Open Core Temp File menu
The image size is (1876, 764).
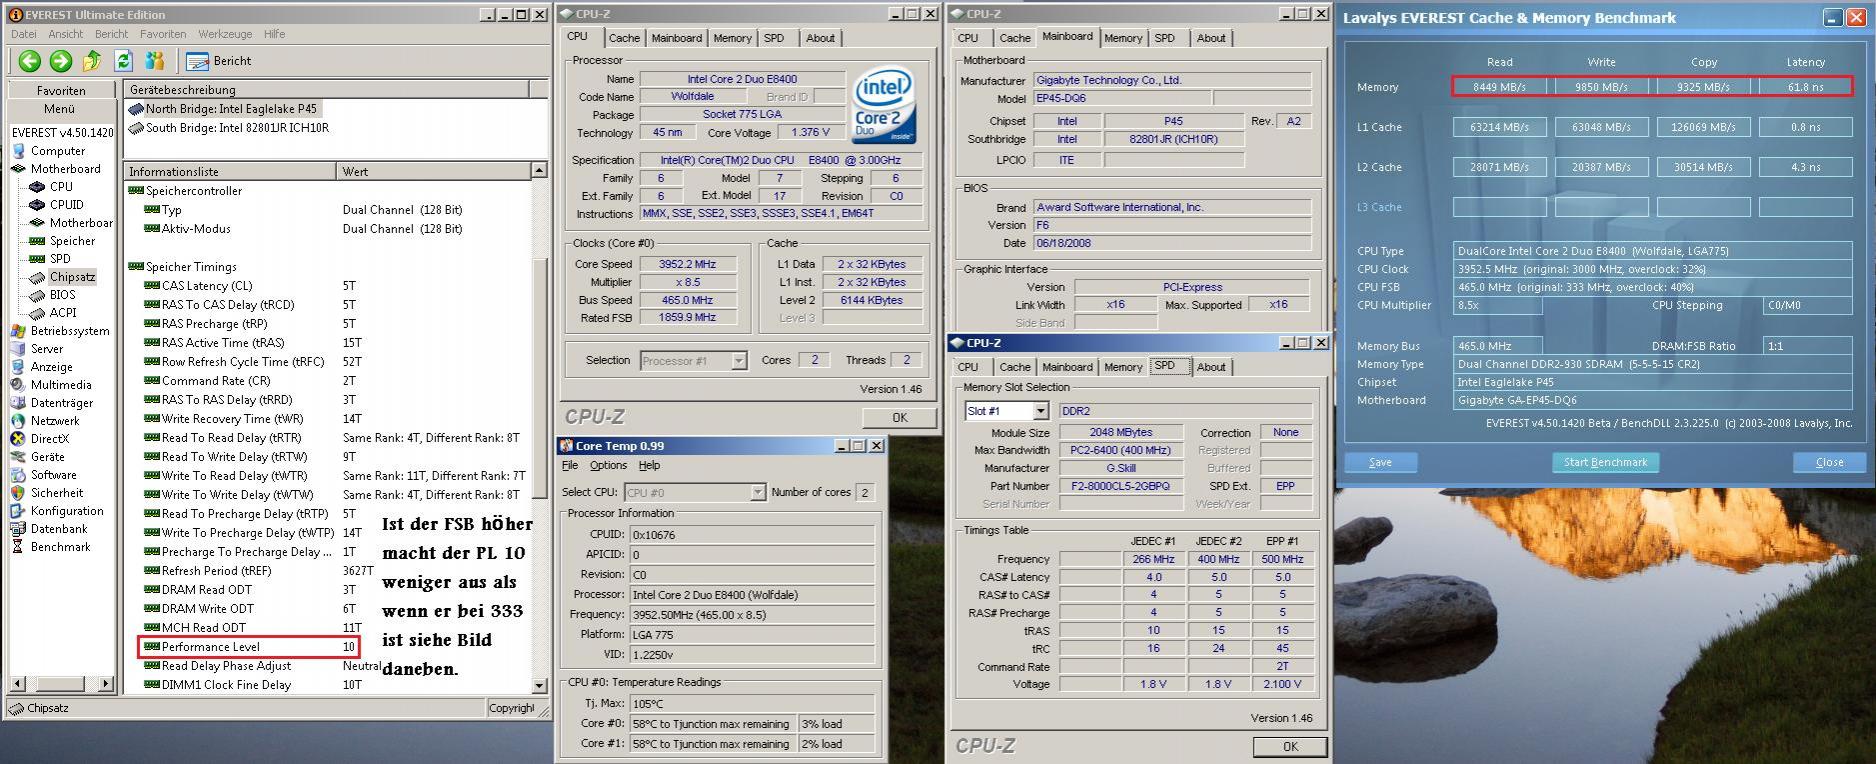click(570, 465)
